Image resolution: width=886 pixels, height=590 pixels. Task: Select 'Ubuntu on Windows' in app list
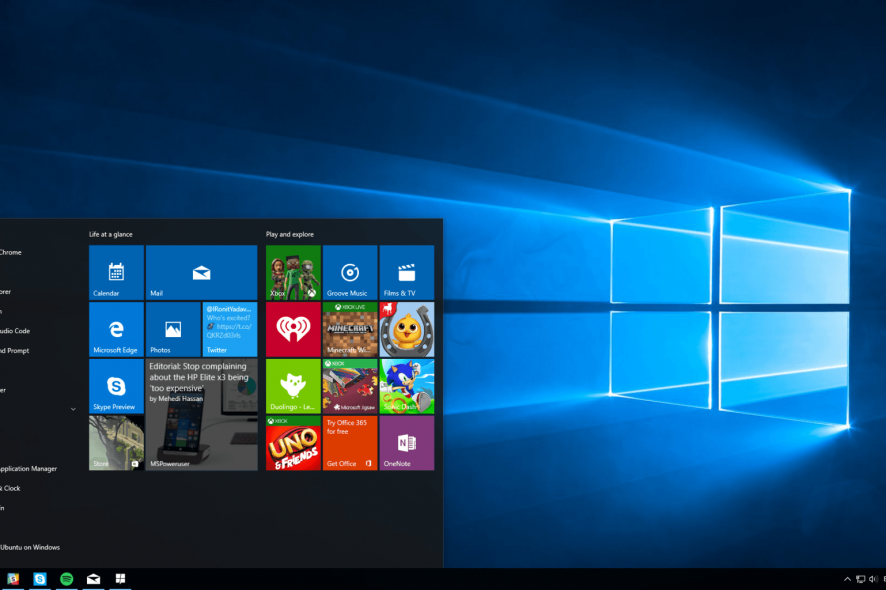(30, 547)
